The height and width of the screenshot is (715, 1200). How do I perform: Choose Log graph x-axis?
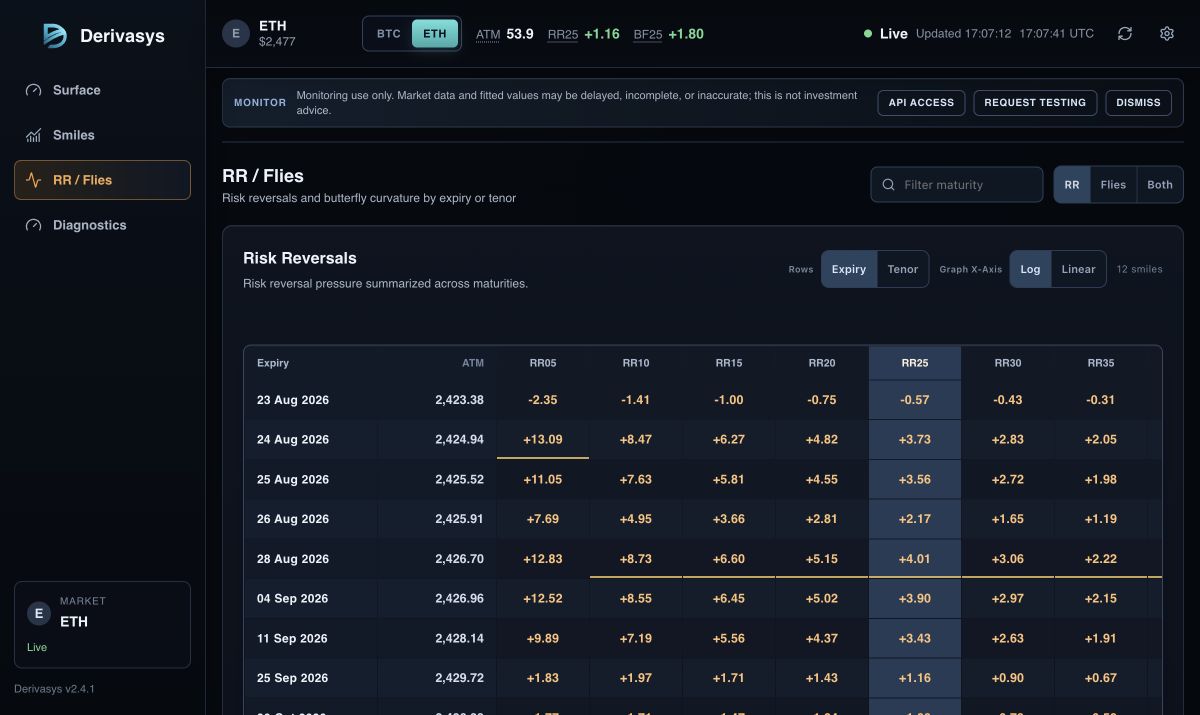tap(1030, 269)
